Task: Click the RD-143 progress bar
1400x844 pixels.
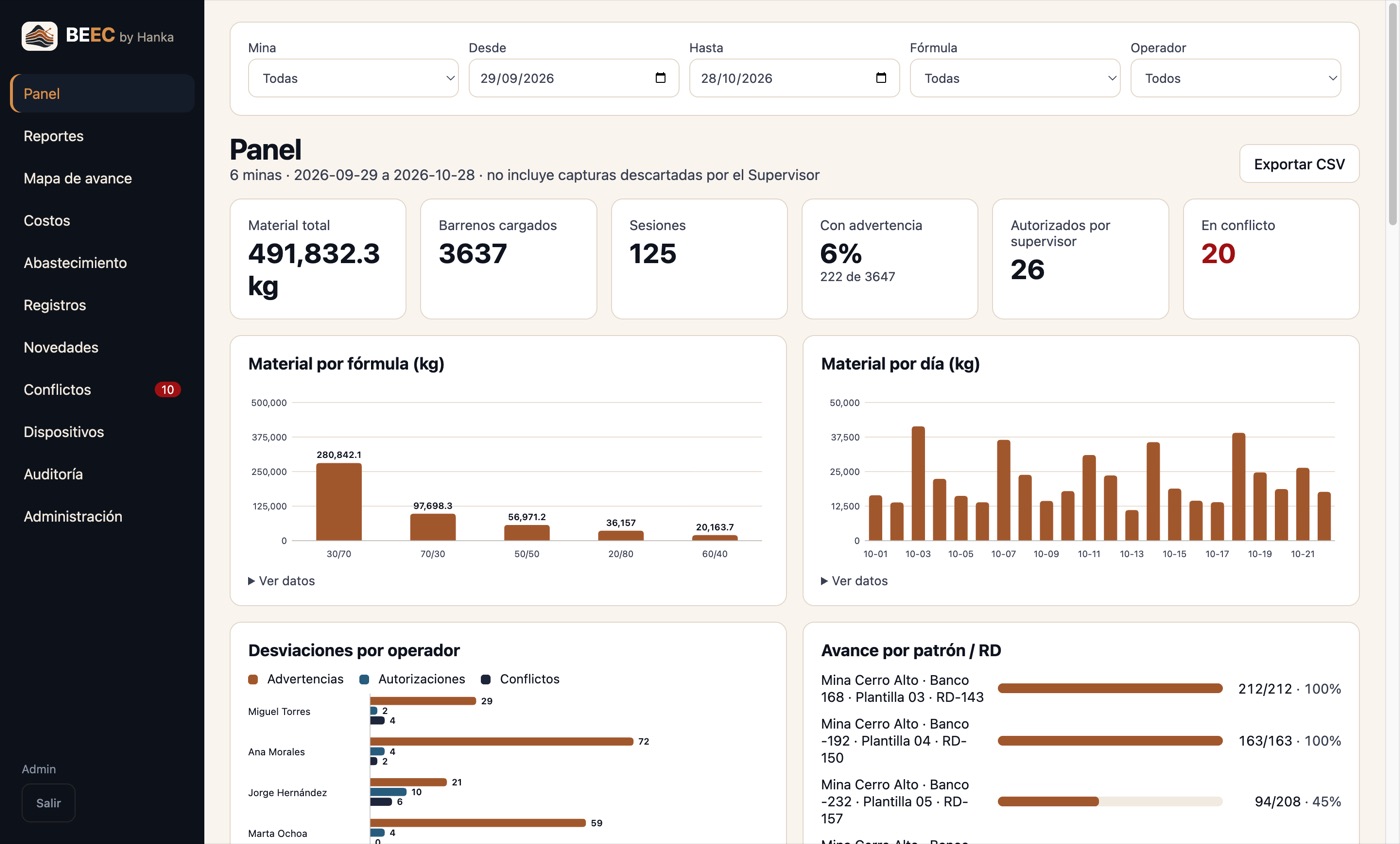Action: (1110, 688)
